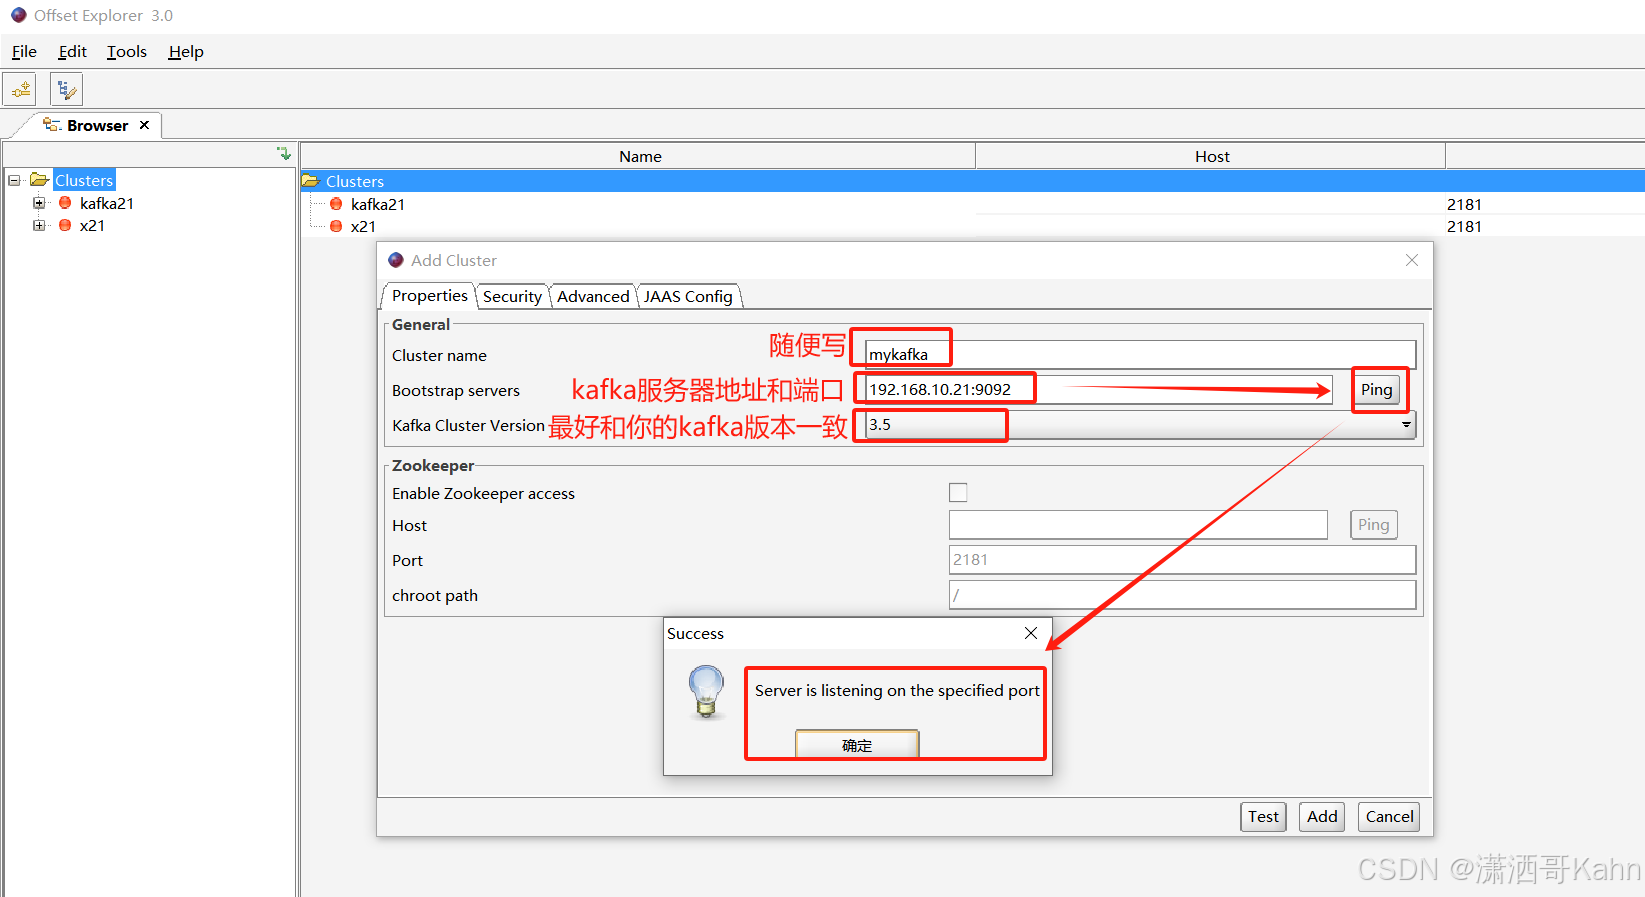Expand the kafka21 tree node
Image resolution: width=1645 pixels, height=897 pixels.
coord(39,203)
